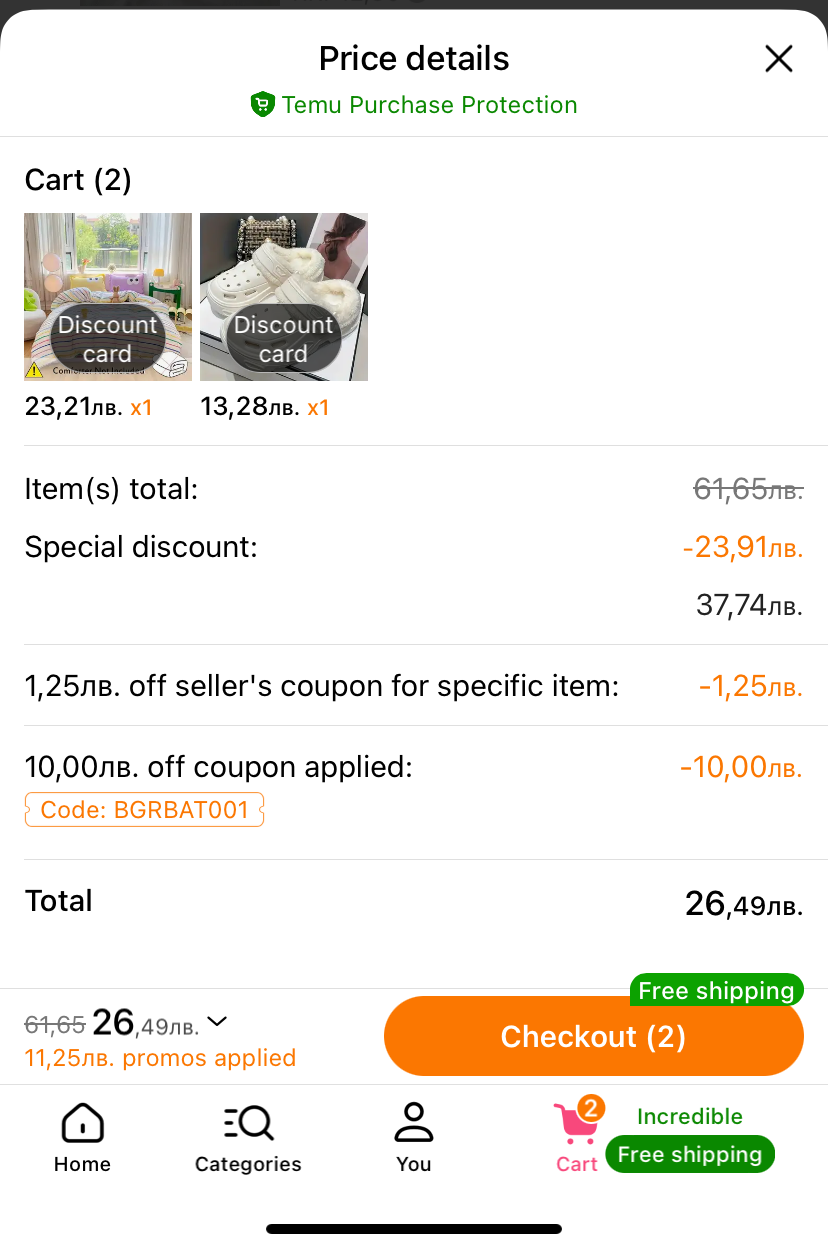This screenshot has height=1250, width=828.
Task: Switch to the You profile tab
Action: [413, 1138]
